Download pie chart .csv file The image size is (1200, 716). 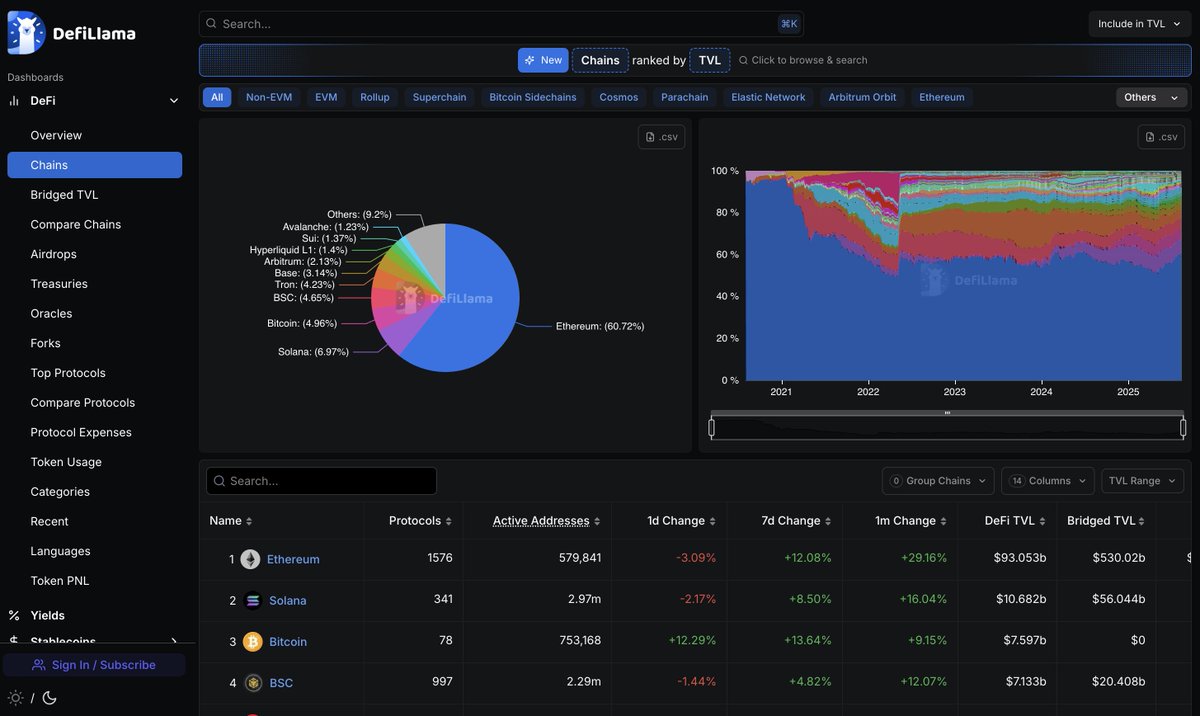(661, 137)
